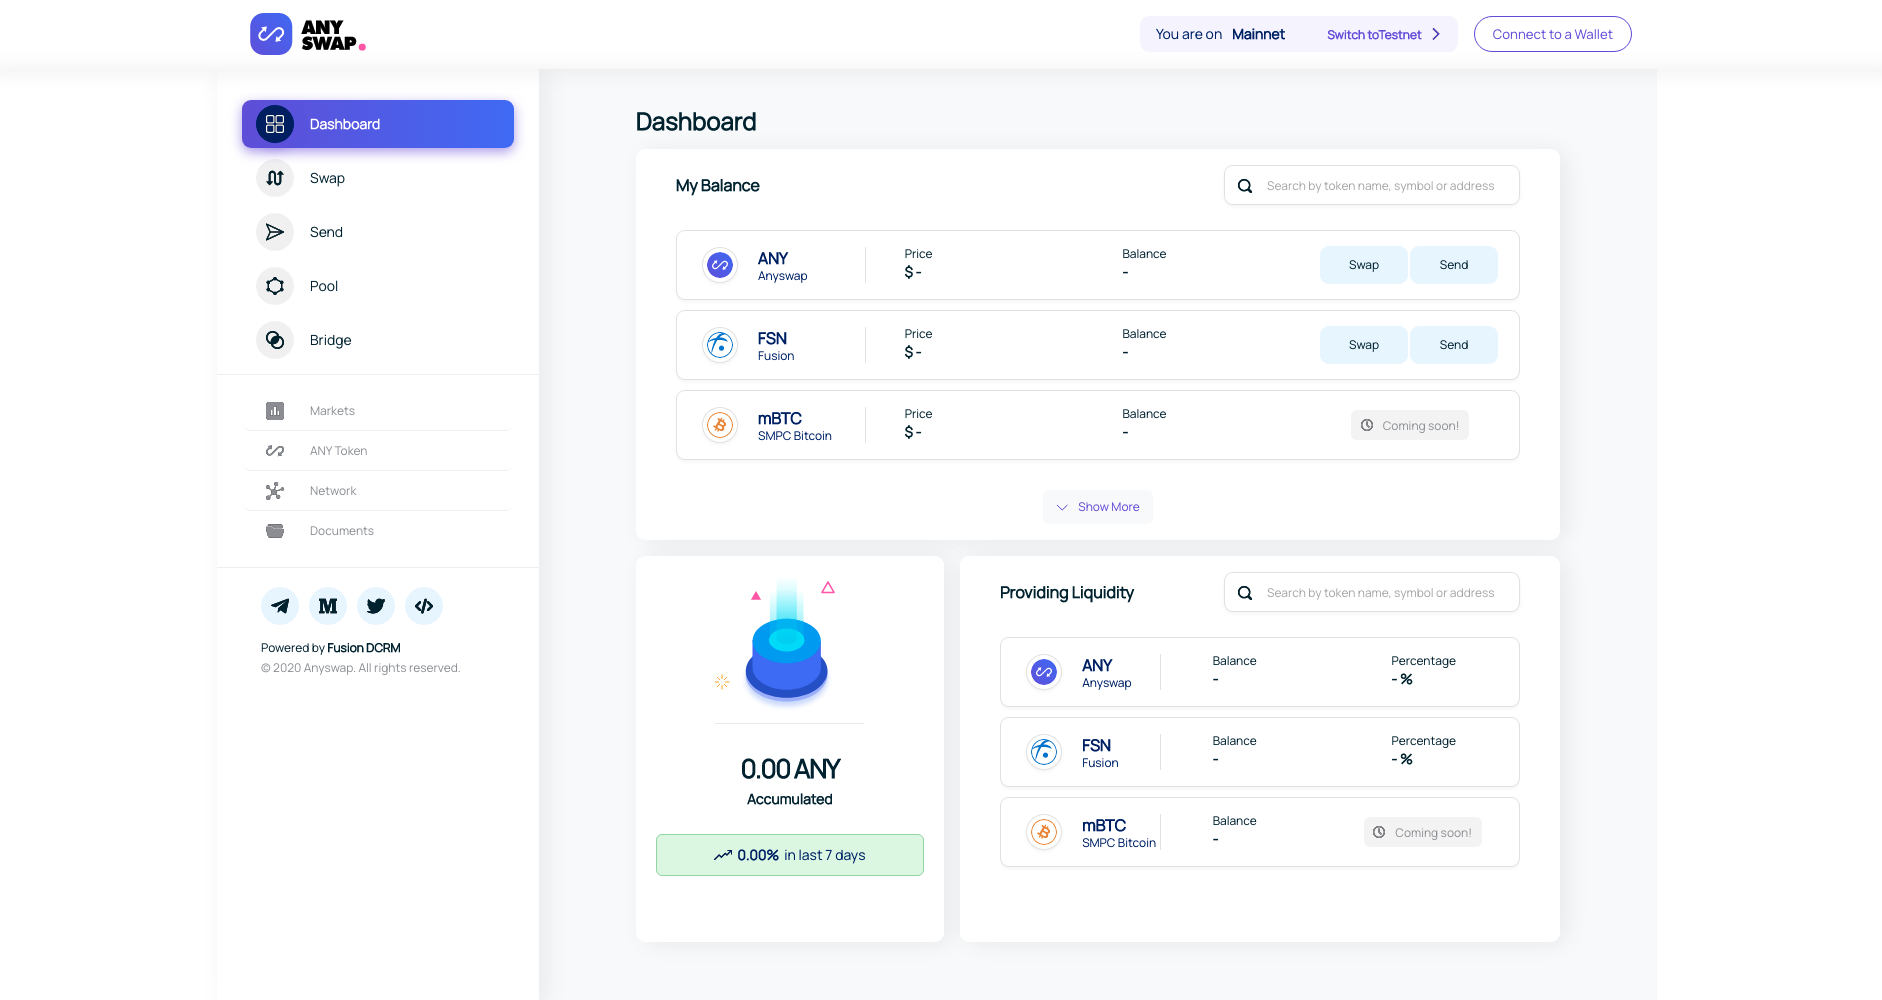Click Connect to a Wallet button
The width and height of the screenshot is (1882, 1000).
click(1552, 34)
